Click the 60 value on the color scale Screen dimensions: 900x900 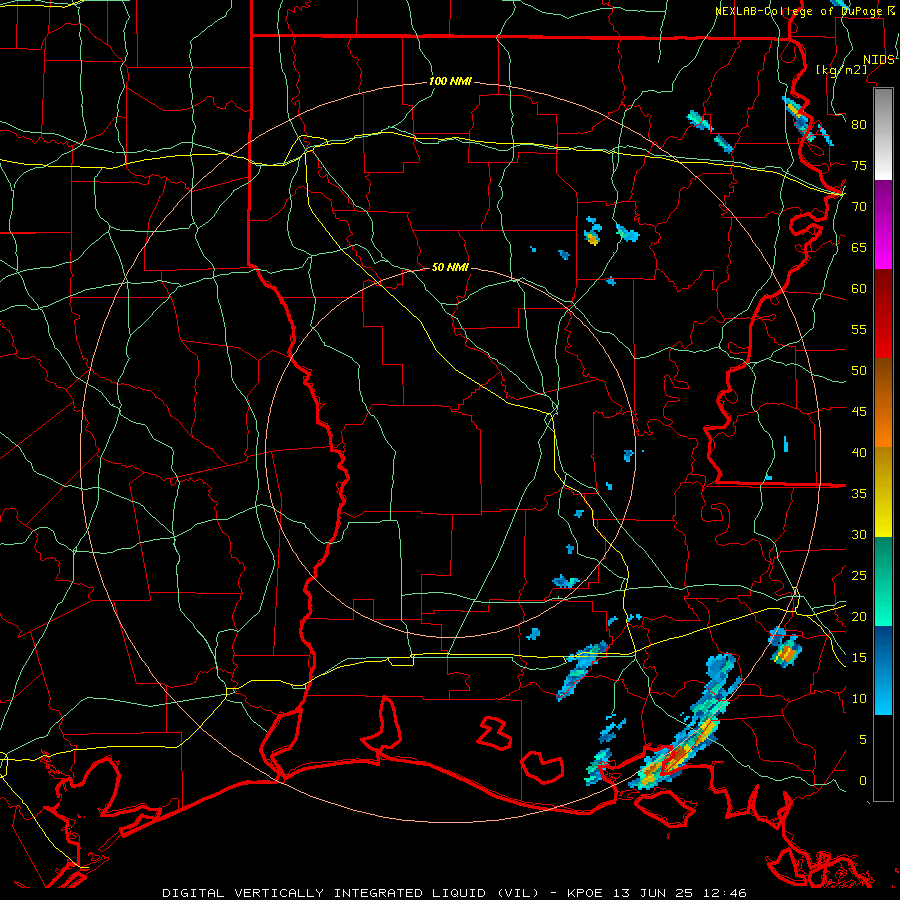click(859, 289)
